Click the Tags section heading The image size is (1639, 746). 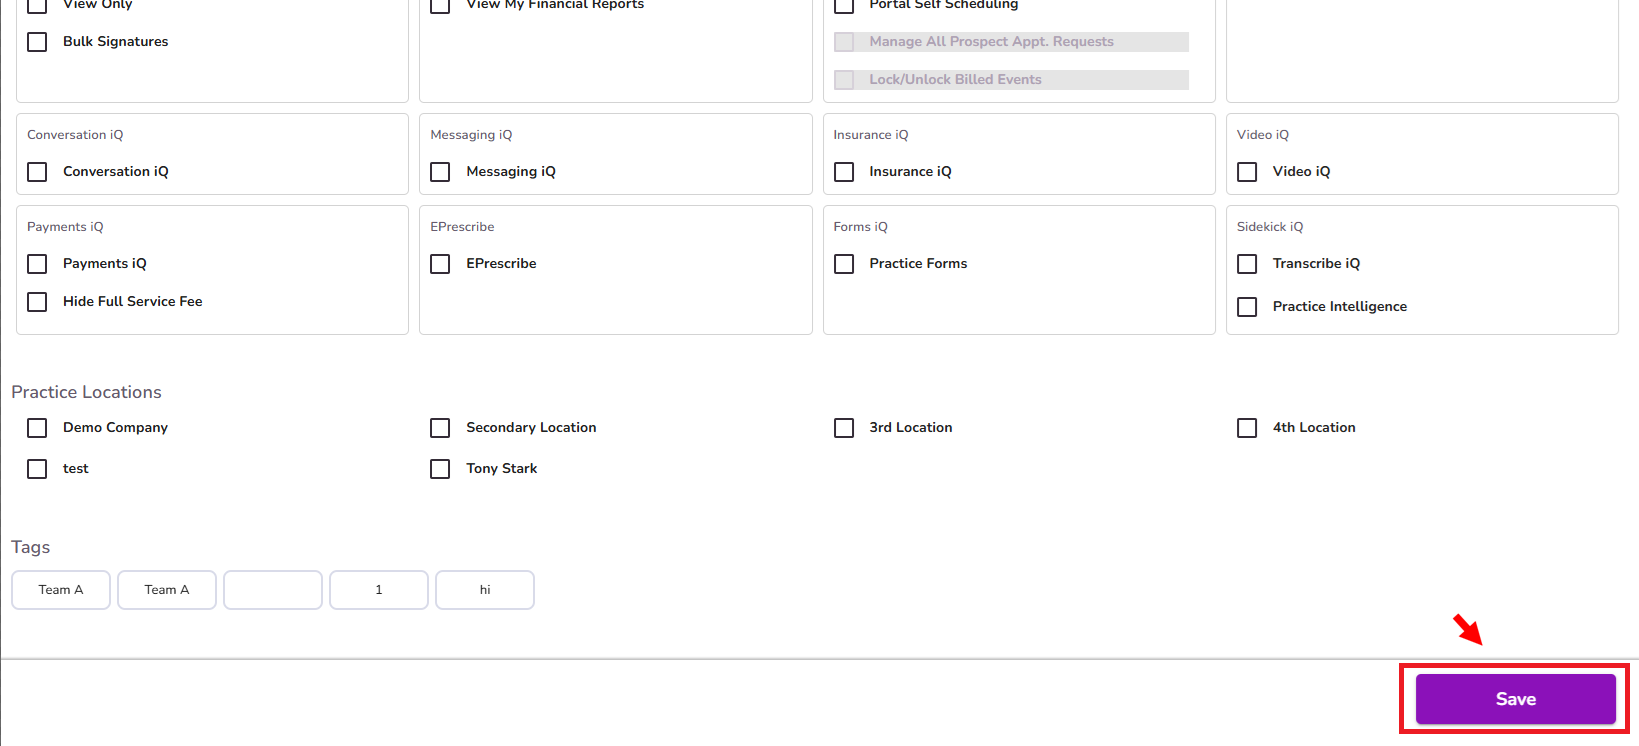click(30, 547)
